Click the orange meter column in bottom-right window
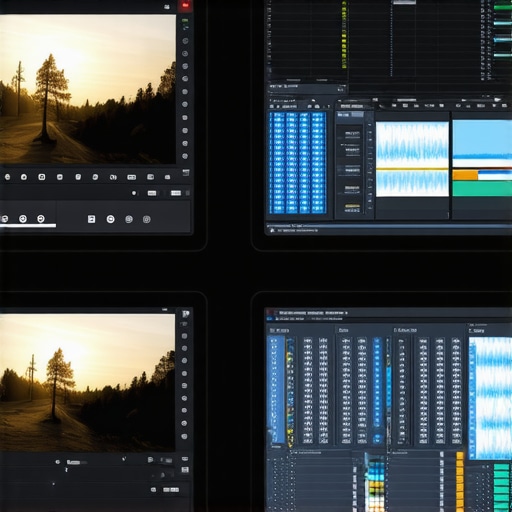 [x=460, y=482]
